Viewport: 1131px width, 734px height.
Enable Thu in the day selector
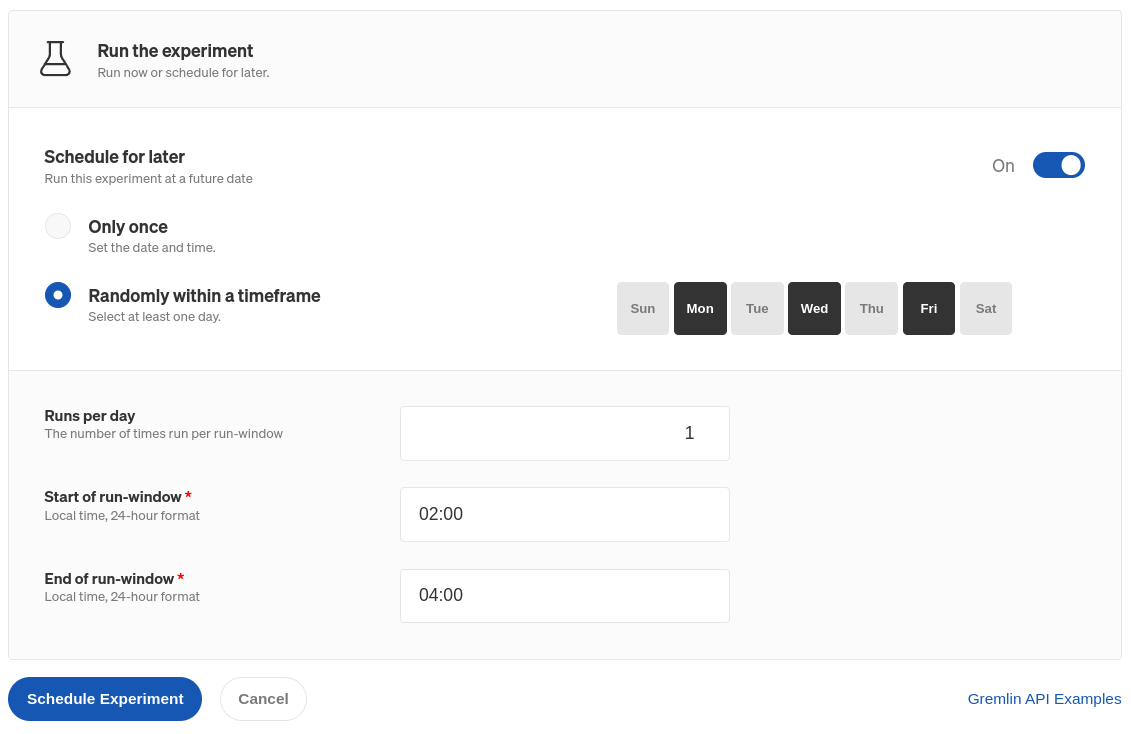pyautogui.click(x=871, y=309)
